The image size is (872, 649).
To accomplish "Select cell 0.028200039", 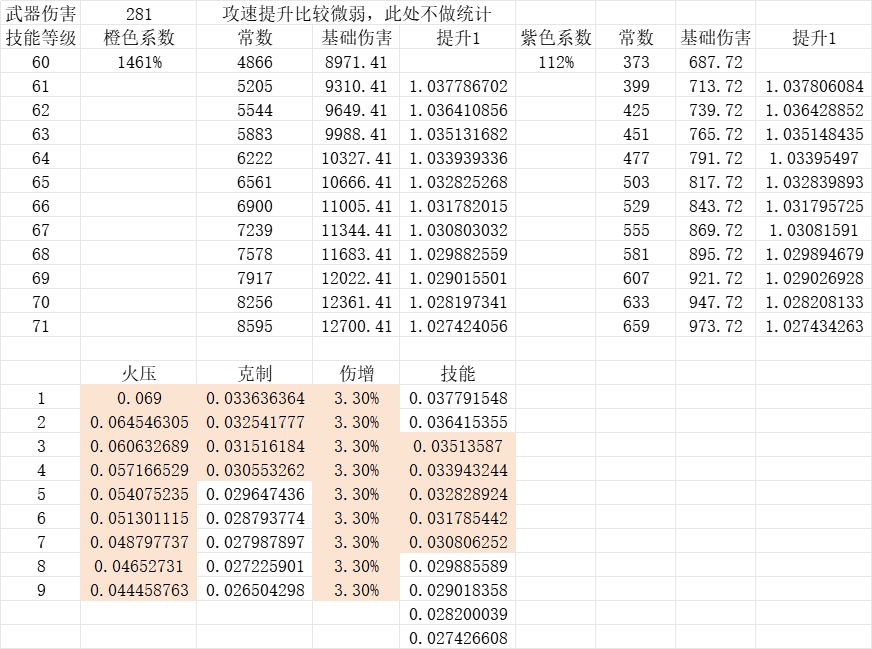I will [x=458, y=613].
